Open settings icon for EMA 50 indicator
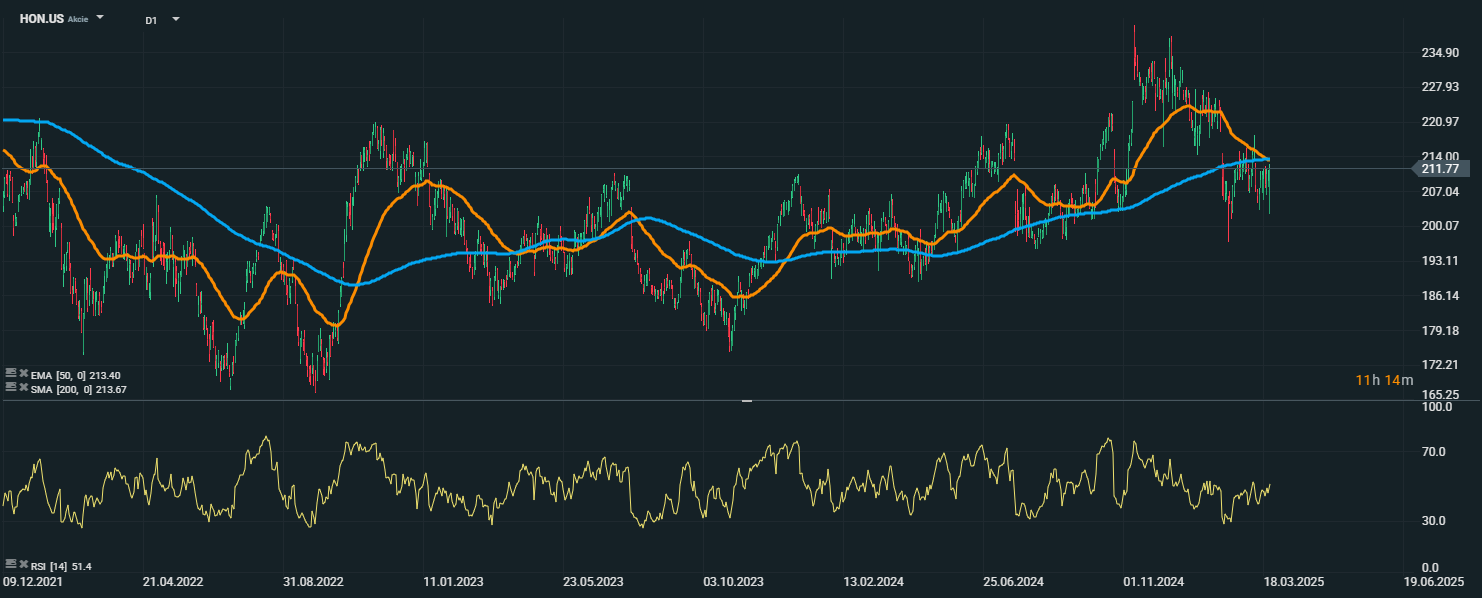1482x598 pixels. [11, 374]
